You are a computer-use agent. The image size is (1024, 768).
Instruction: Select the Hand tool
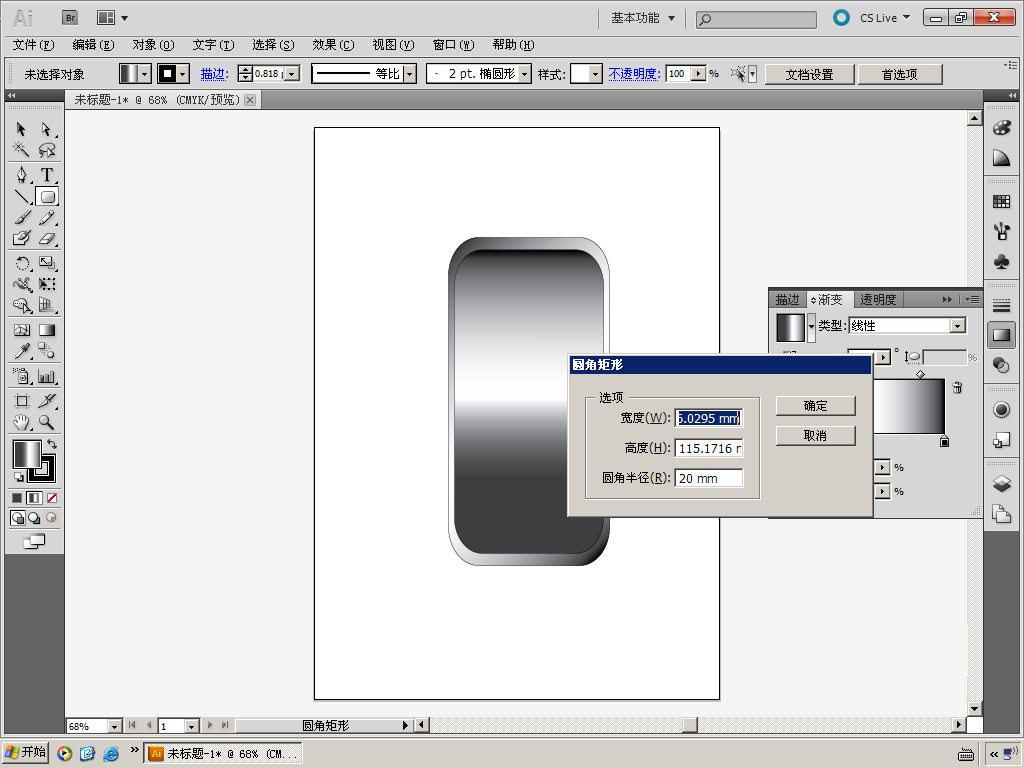coord(21,423)
